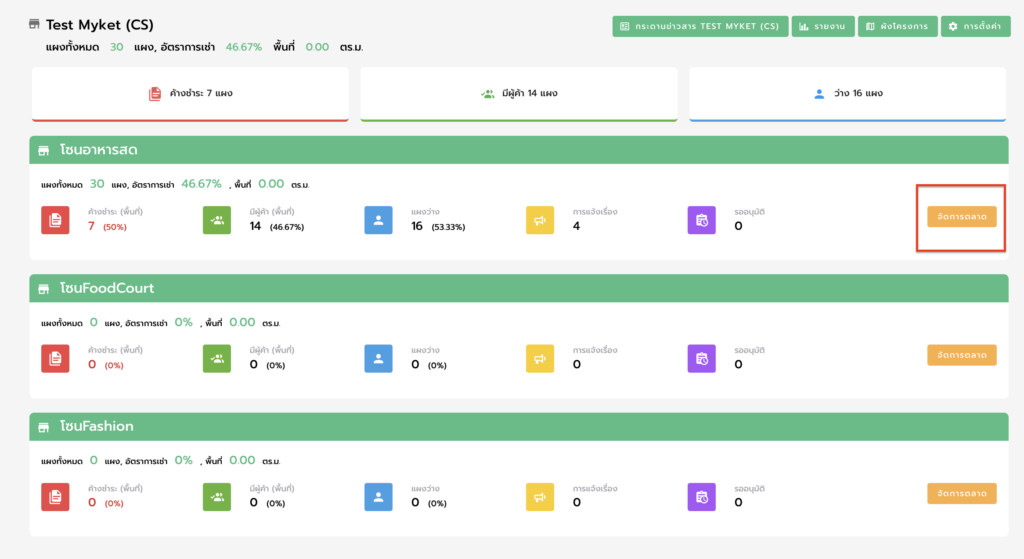Screen dimensions: 1024x559
Task: Click จัดการตลาด for โซนFoodCourt
Action: coord(961,355)
